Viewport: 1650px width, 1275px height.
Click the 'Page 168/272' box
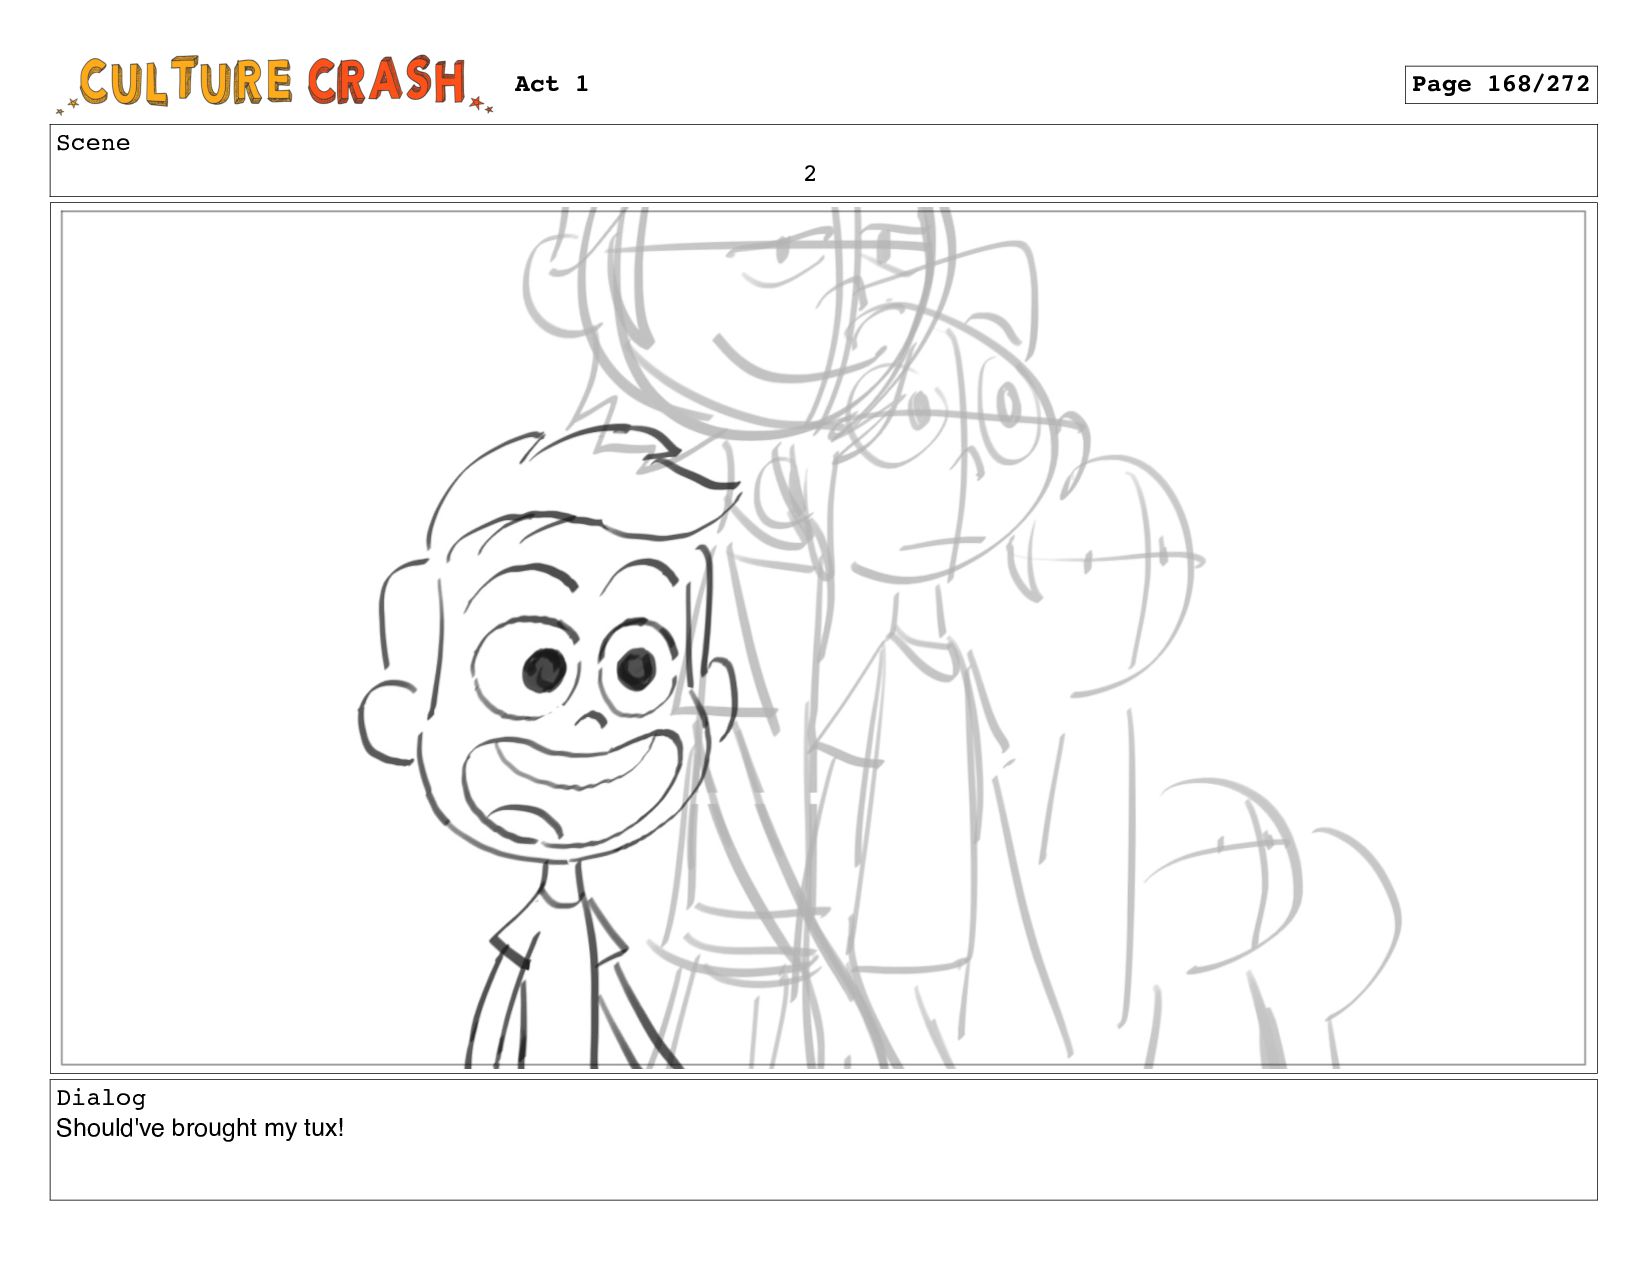tap(1500, 85)
